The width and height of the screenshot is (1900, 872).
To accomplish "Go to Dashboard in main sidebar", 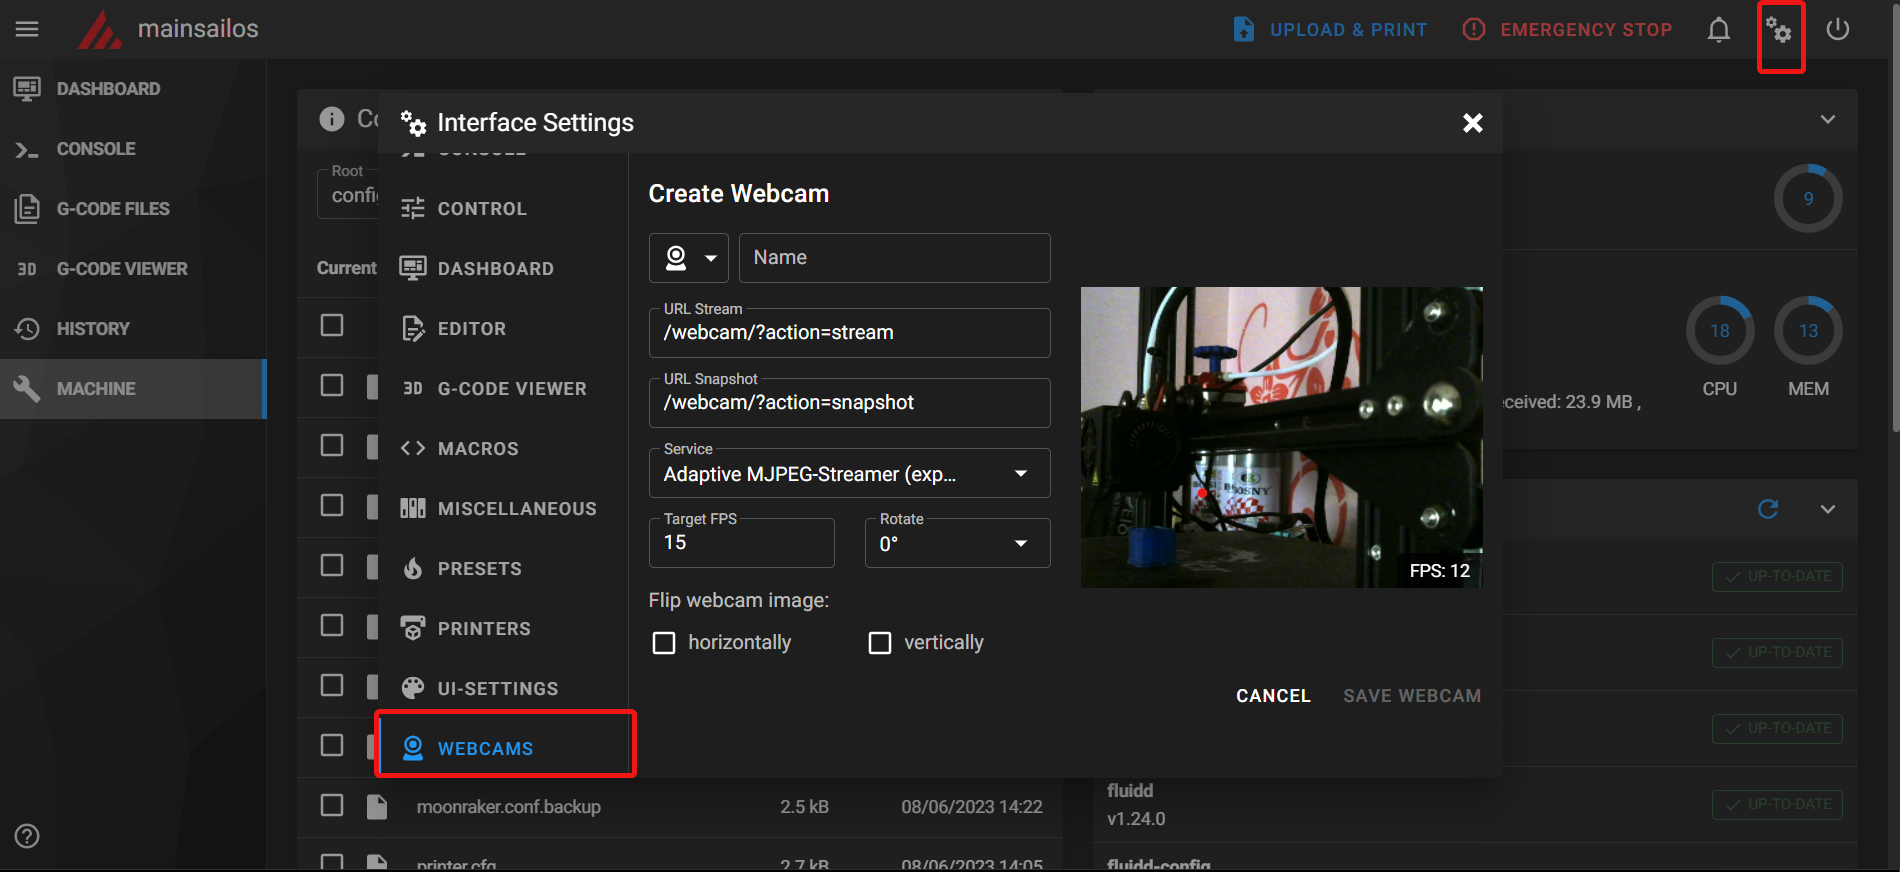I will [x=133, y=89].
